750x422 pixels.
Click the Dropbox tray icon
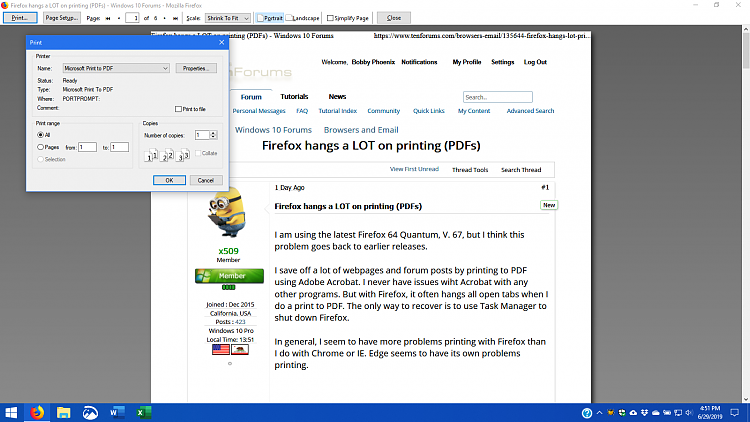(x=644, y=412)
